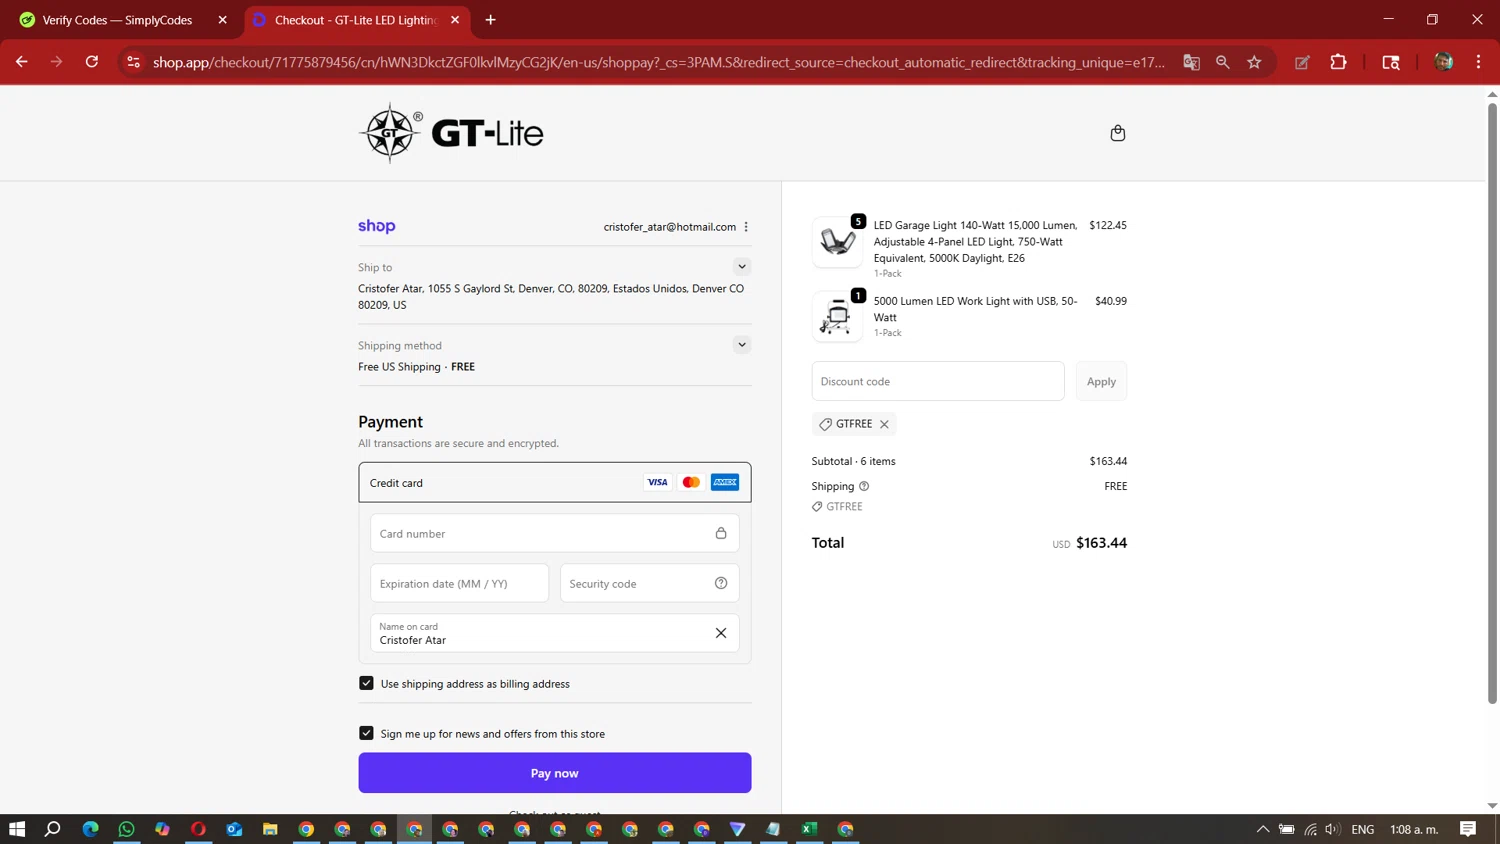This screenshot has width=1500, height=844.
Task: Click the Pay now button
Action: click(x=555, y=773)
